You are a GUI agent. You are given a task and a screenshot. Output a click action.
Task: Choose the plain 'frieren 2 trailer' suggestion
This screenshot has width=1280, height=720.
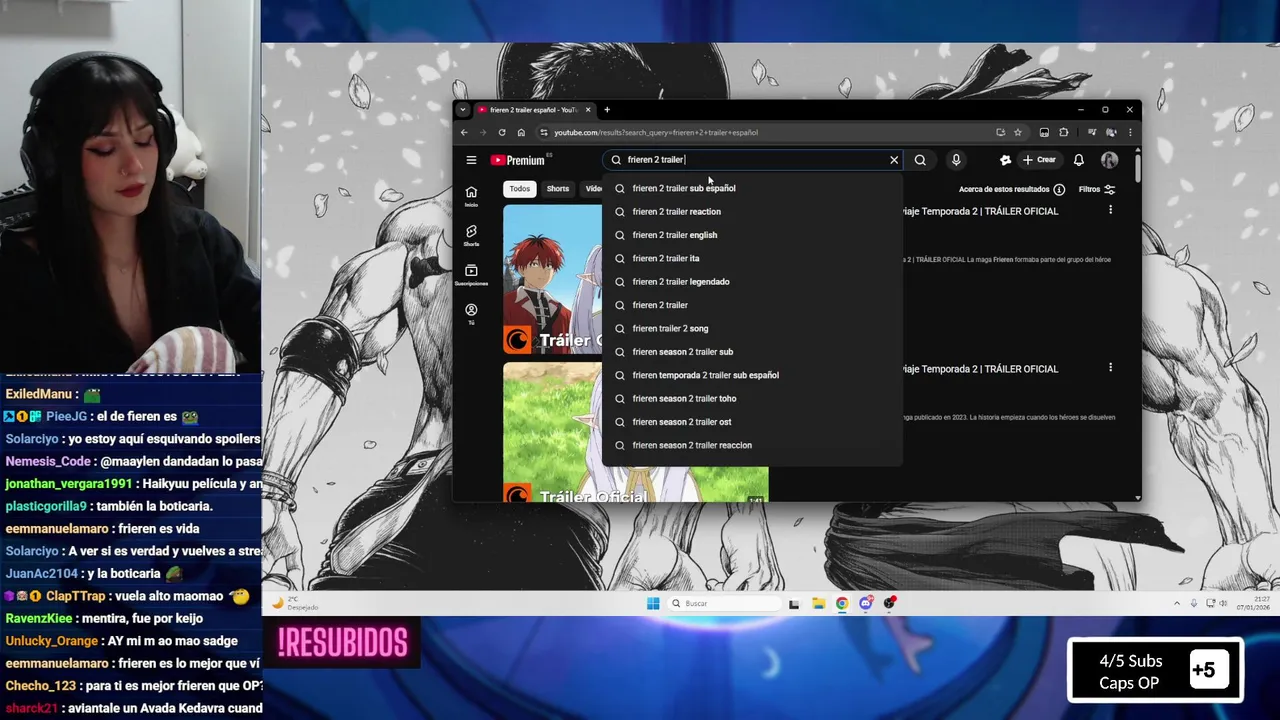[752, 305]
